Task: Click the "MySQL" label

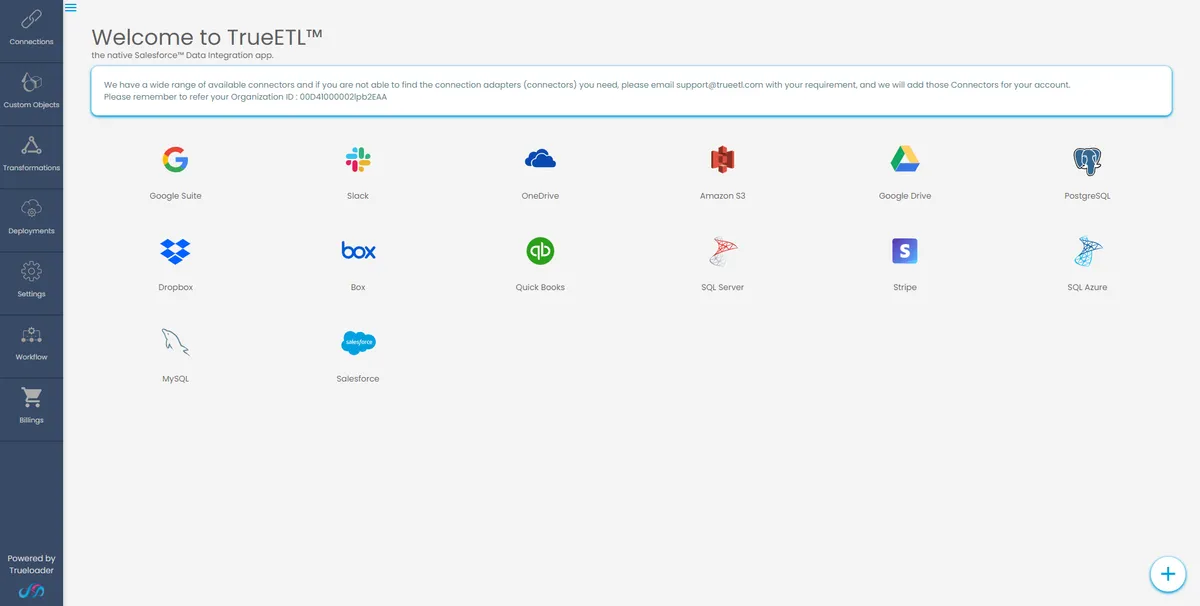Action: 175,379
